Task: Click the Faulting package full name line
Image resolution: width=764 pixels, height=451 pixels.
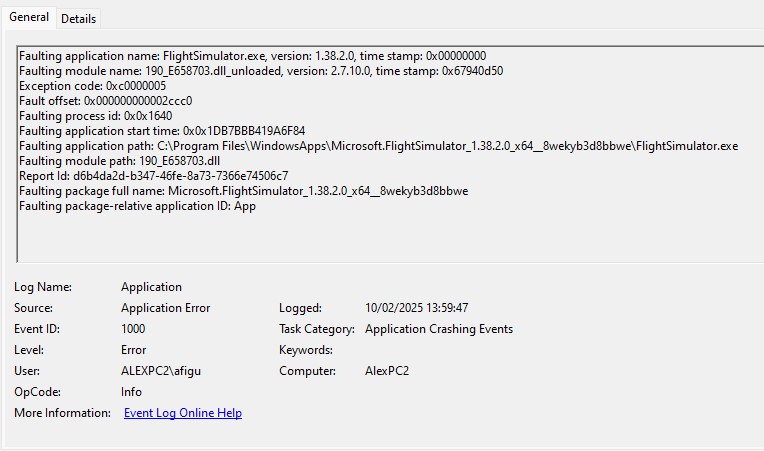Action: tap(244, 190)
